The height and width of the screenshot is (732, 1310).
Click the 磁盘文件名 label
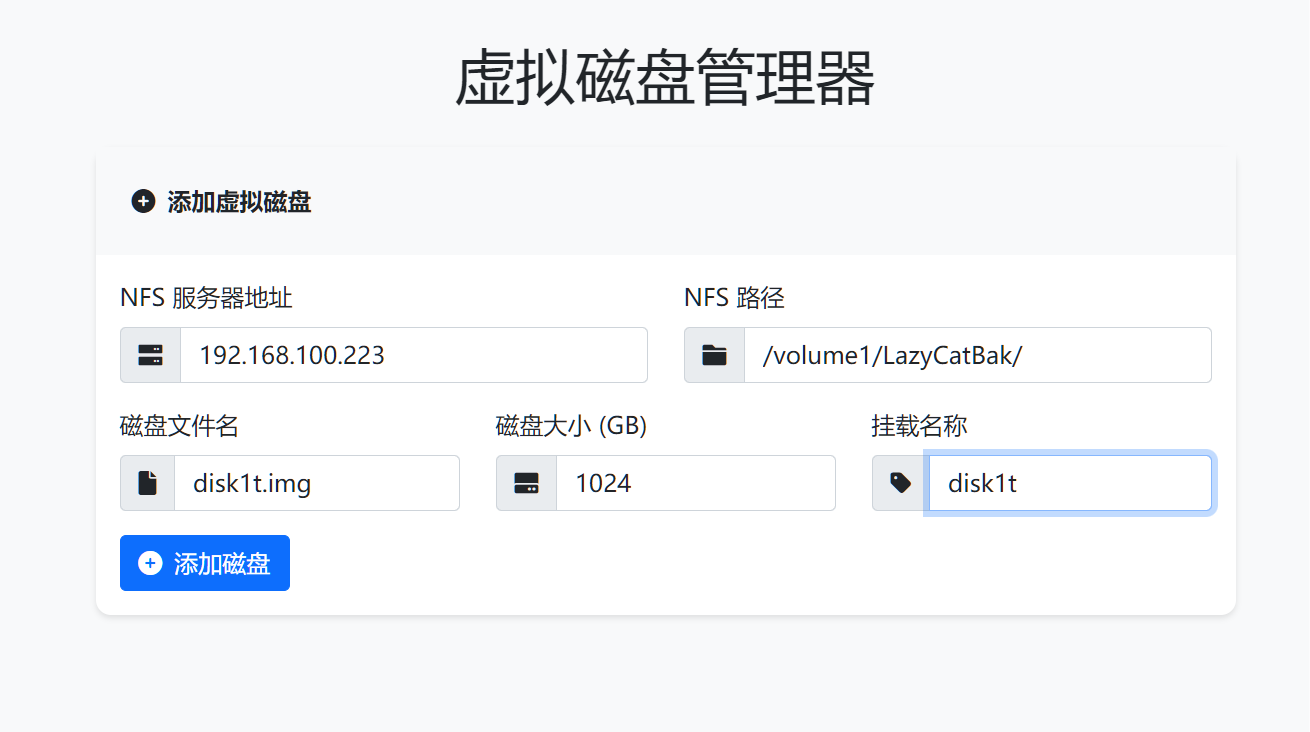pos(179,426)
